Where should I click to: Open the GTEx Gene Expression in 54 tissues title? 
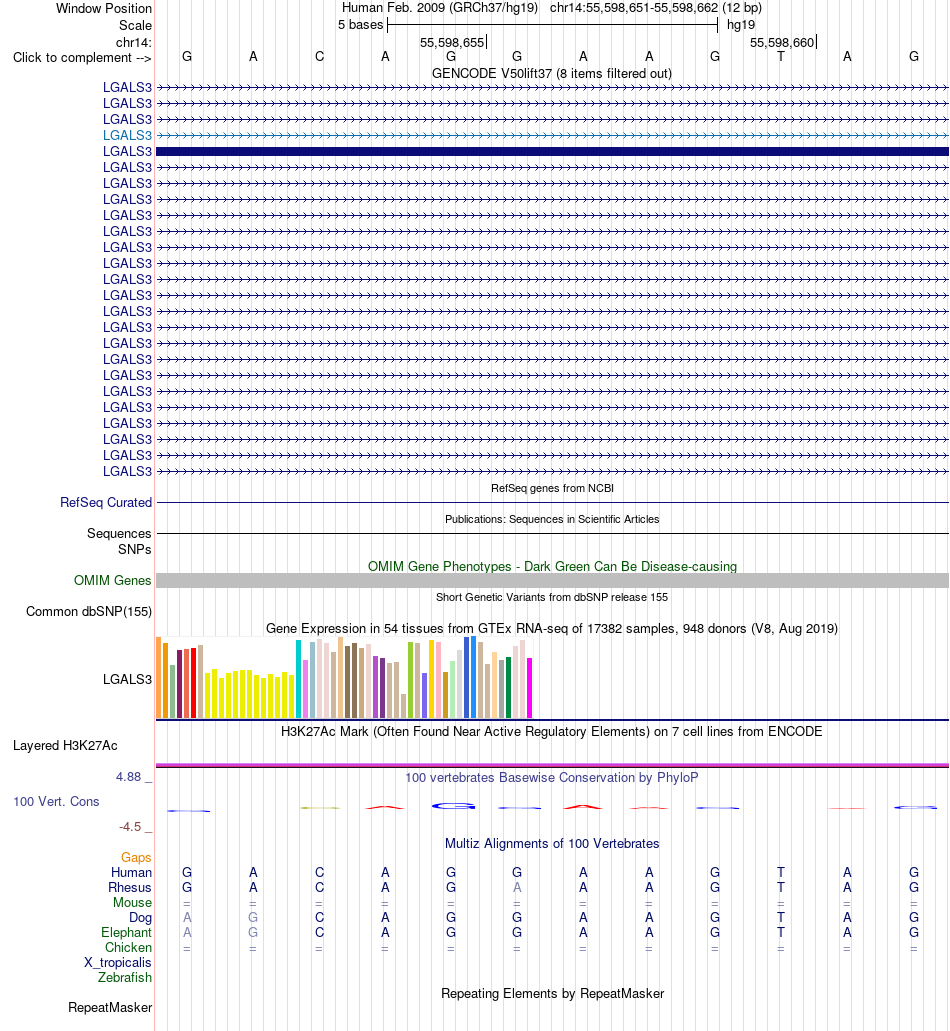click(552, 629)
